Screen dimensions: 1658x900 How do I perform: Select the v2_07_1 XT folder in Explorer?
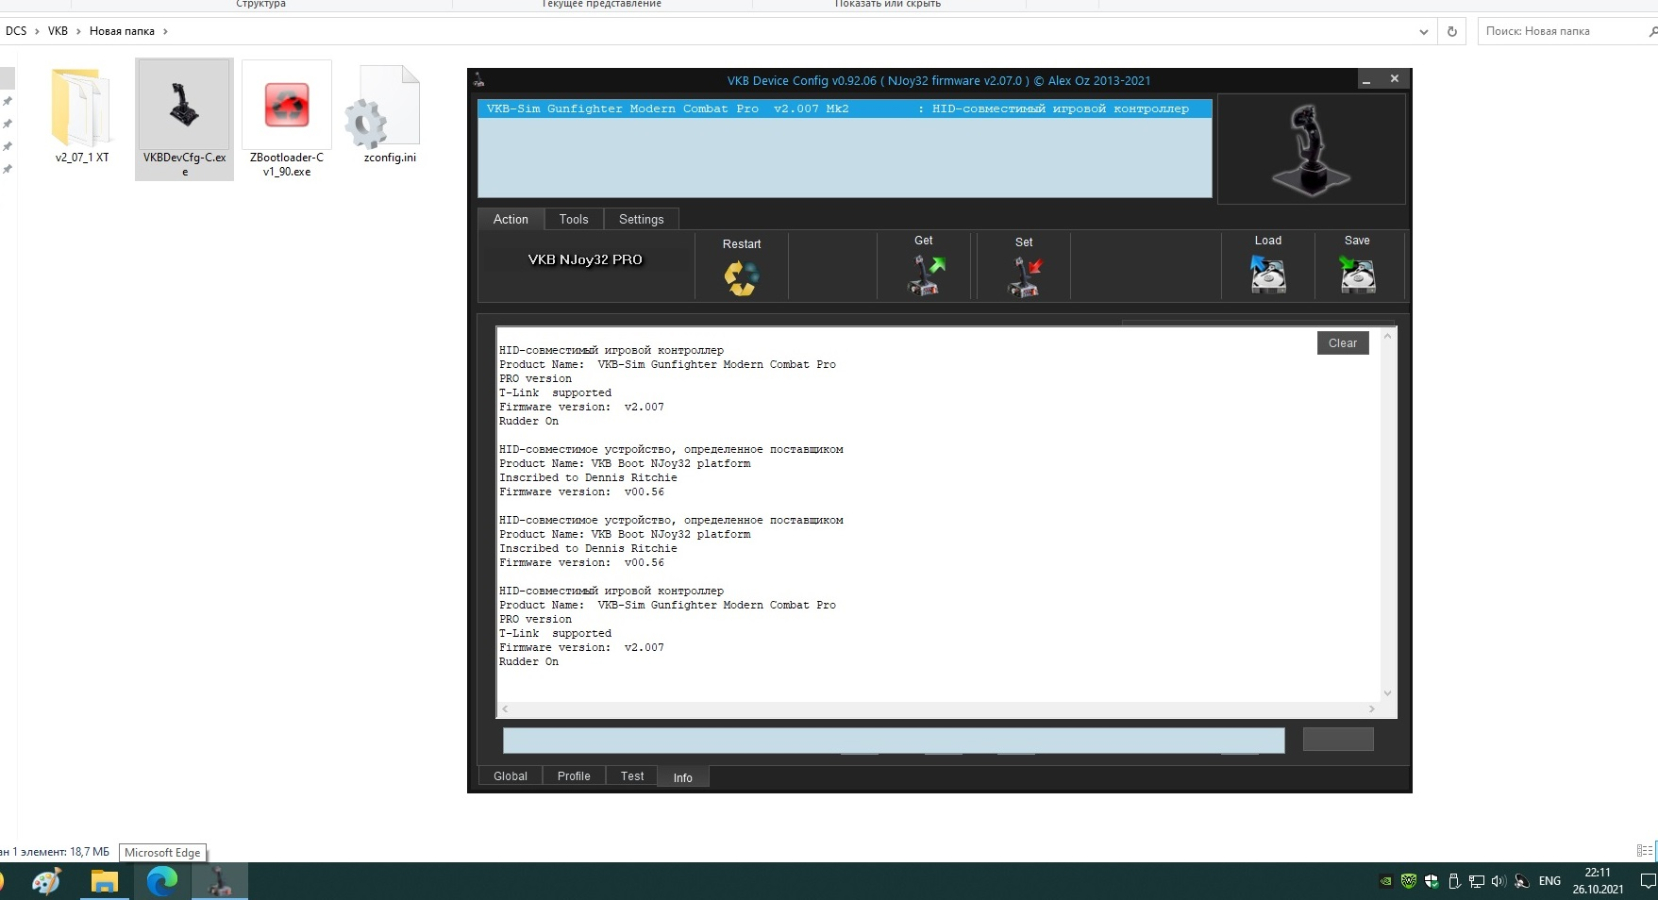click(82, 115)
